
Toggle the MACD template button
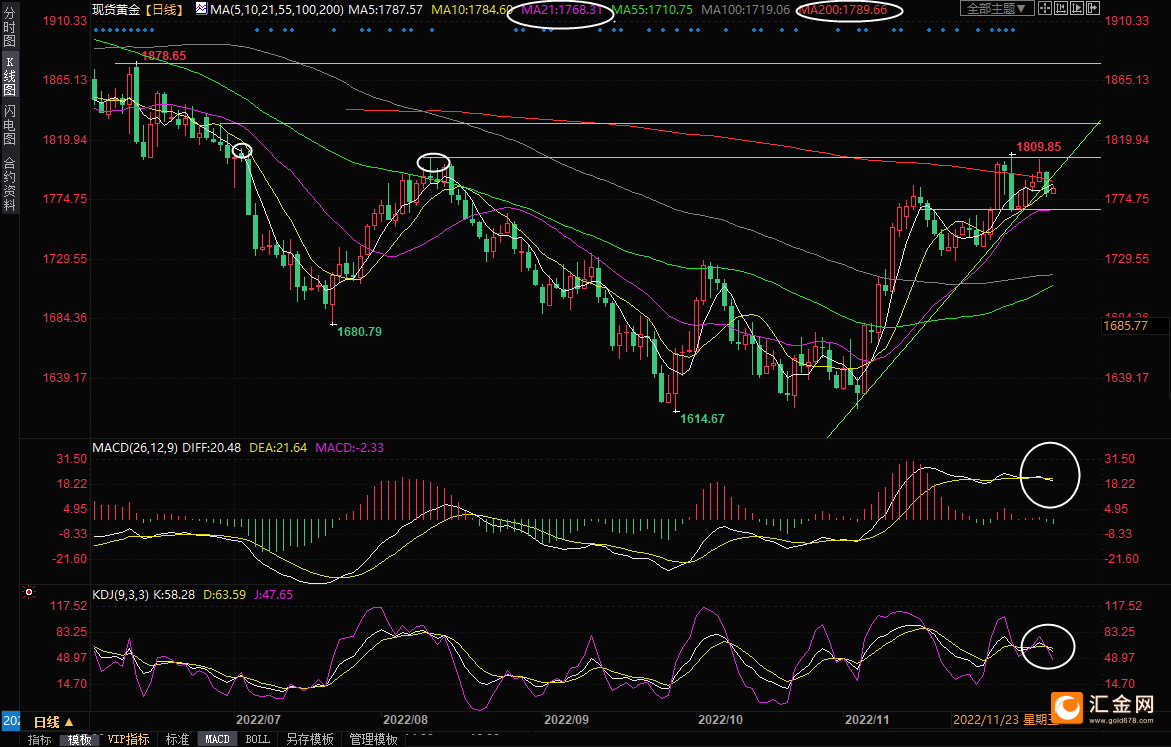tap(217, 740)
